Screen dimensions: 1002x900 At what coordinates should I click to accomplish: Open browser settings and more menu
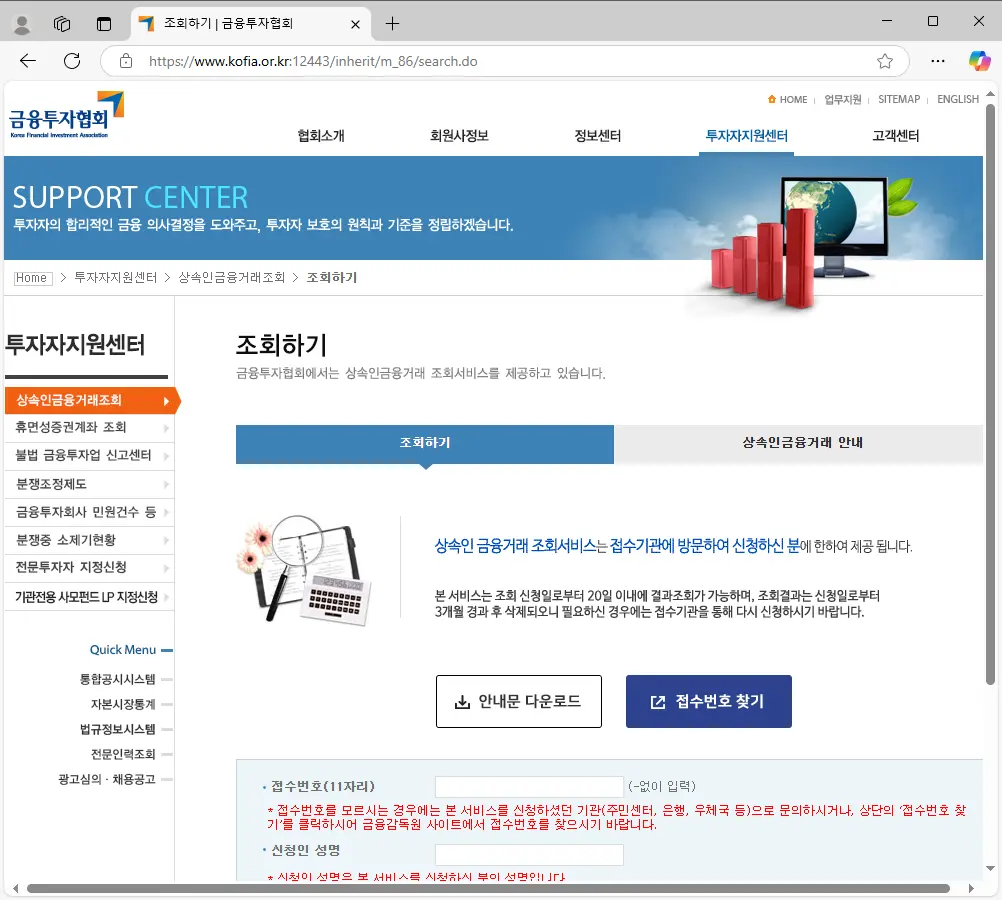[937, 61]
